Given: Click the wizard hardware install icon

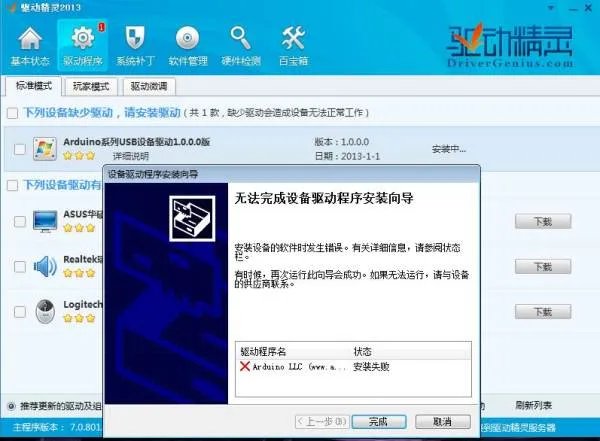Looking at the screenshot, I should coord(192,219).
